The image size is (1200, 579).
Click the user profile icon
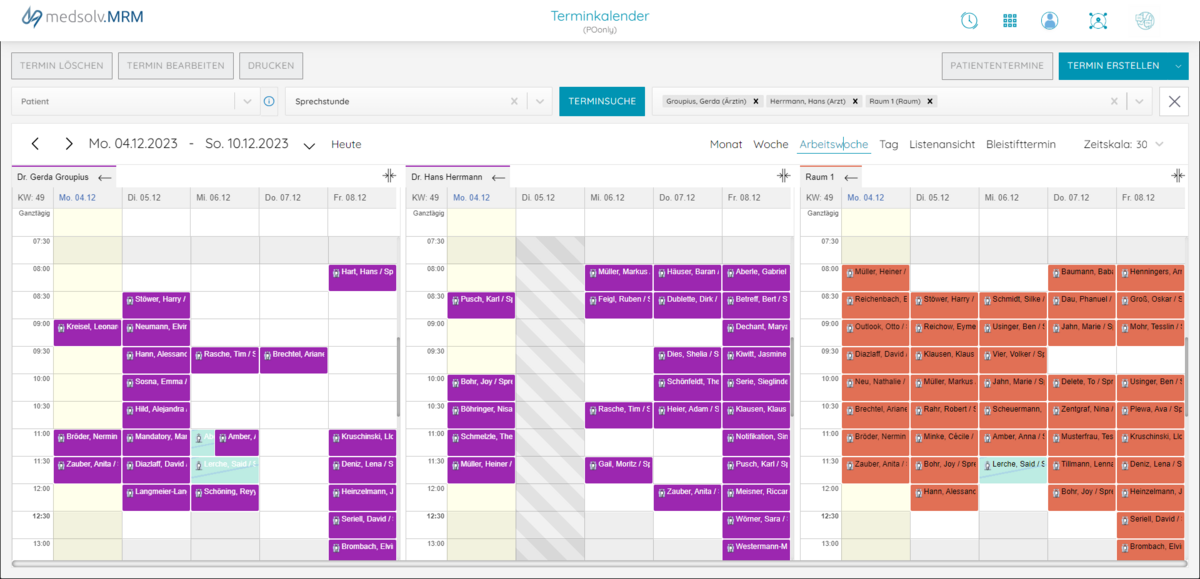pos(1049,21)
